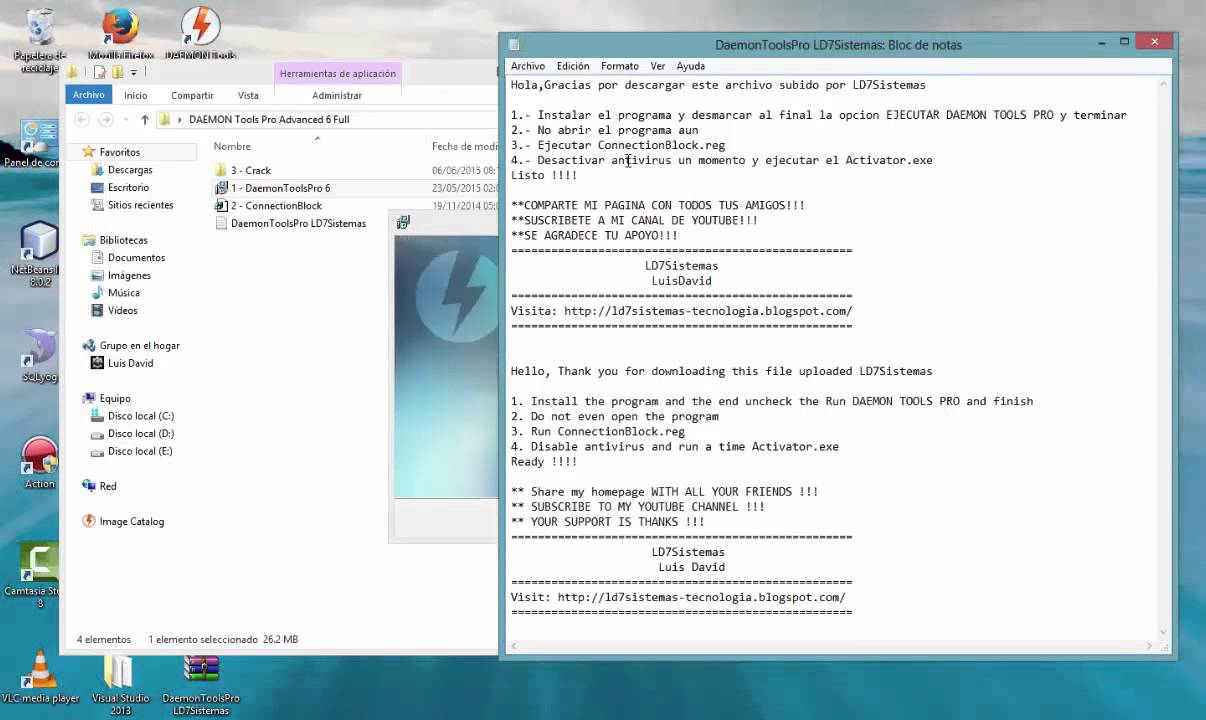The height and width of the screenshot is (720, 1206).
Task: Open Documentos library
Action: [136, 258]
